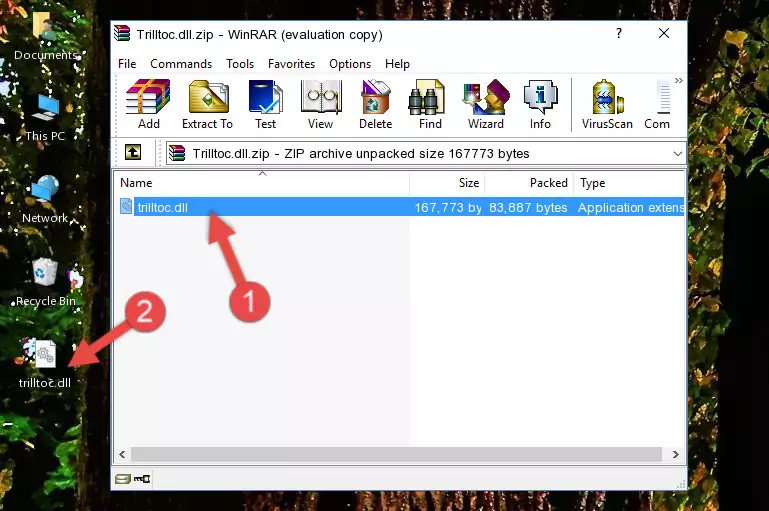
Task: Click the Add archive toolbar icon
Action: coord(148,104)
